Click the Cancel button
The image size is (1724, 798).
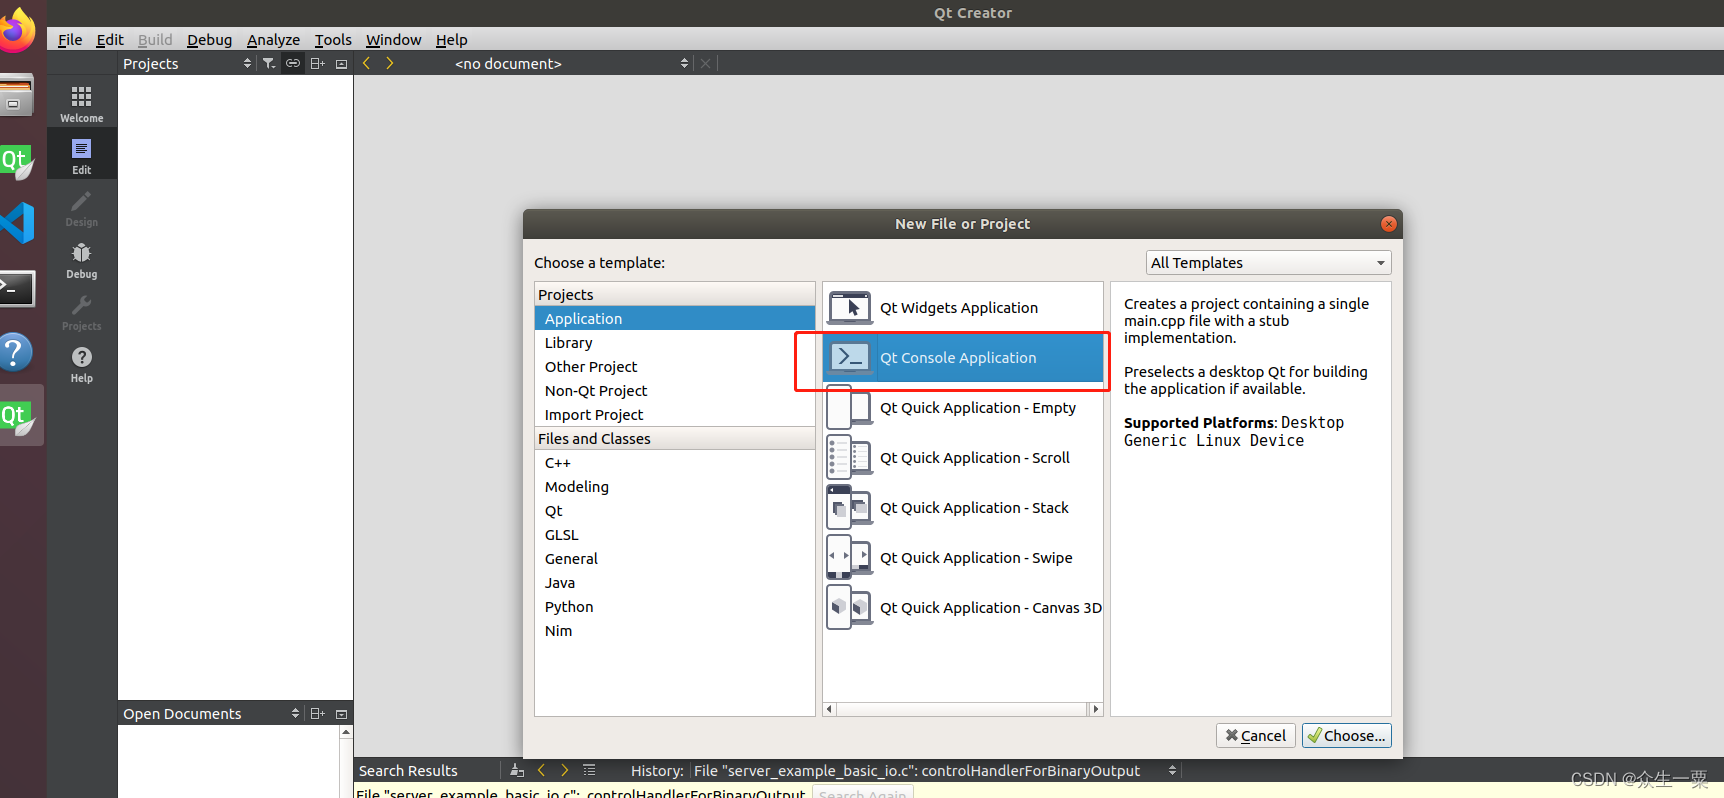pos(1256,735)
